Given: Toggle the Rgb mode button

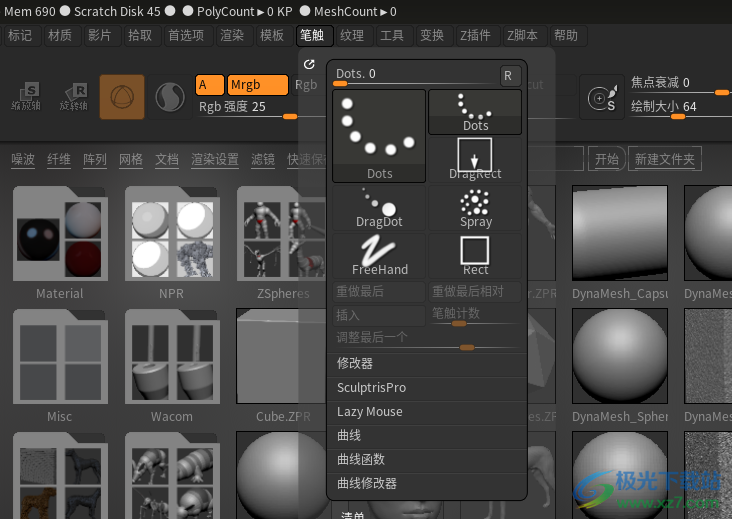Looking at the screenshot, I should tap(306, 85).
